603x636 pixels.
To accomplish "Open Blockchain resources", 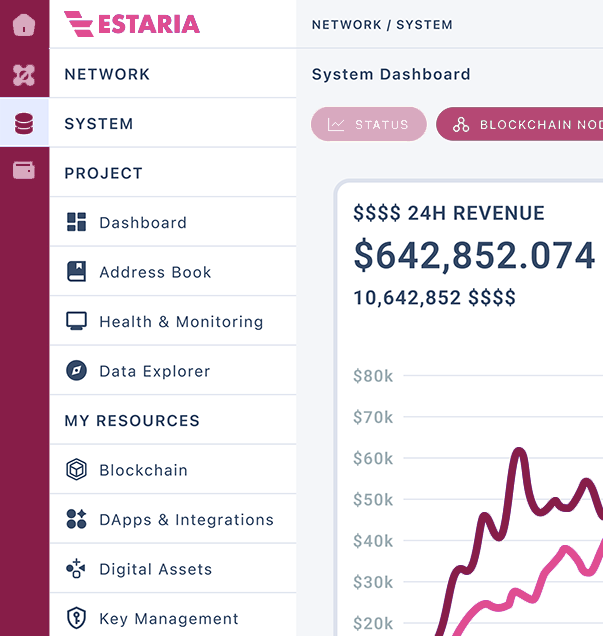I will (173, 470).
